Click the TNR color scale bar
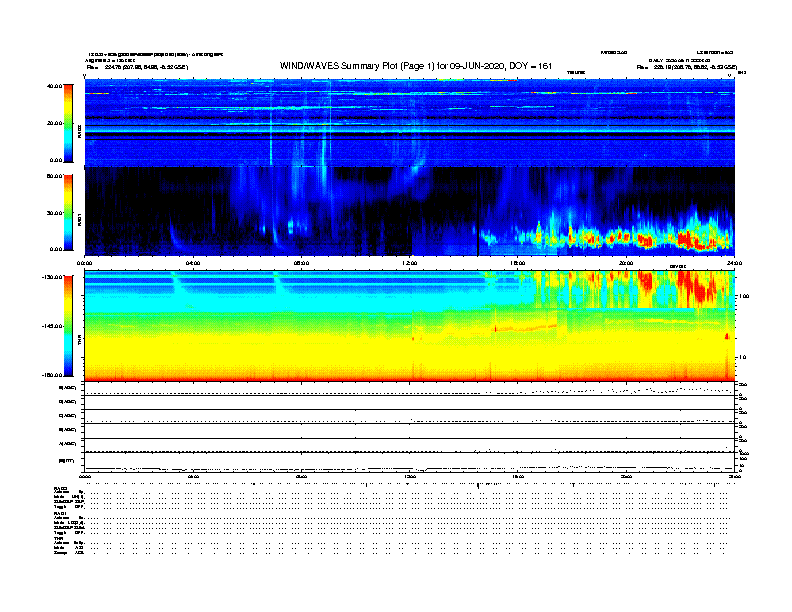 (68, 326)
